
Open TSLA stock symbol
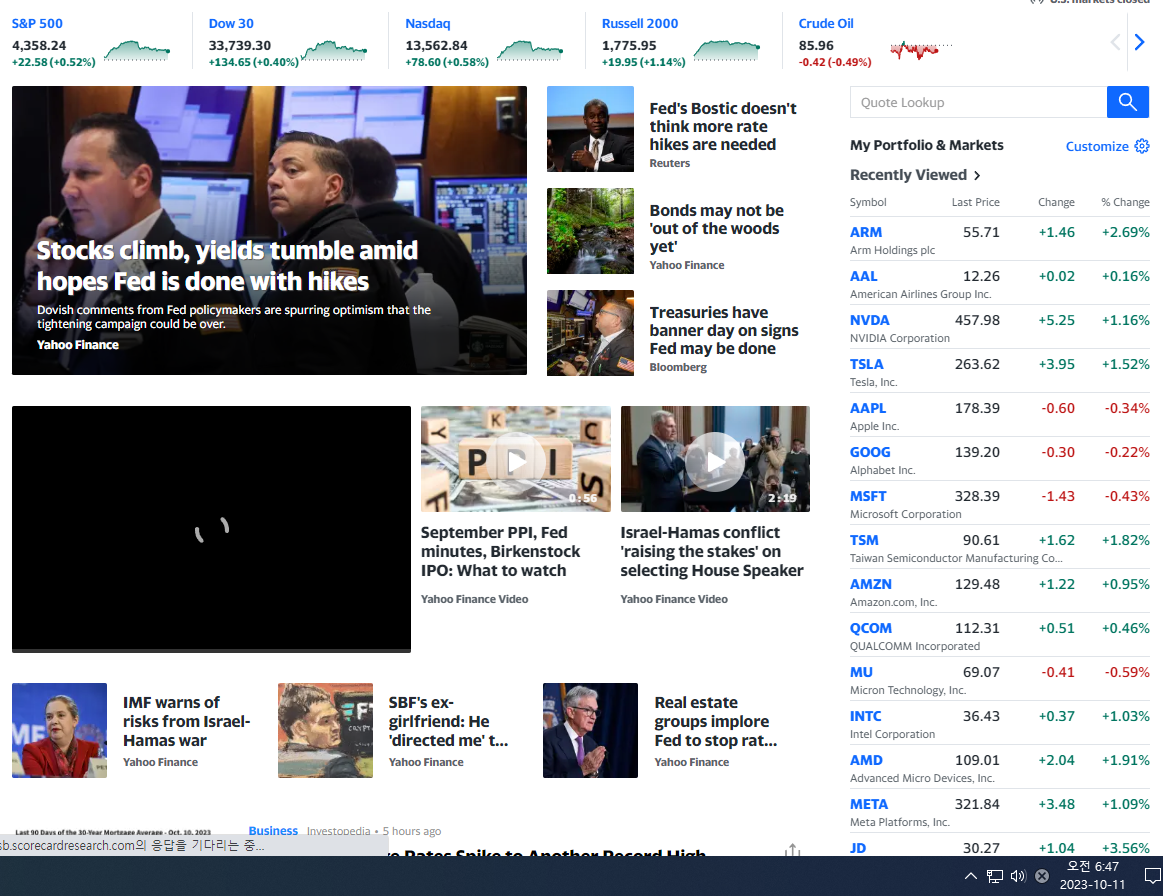tap(866, 364)
